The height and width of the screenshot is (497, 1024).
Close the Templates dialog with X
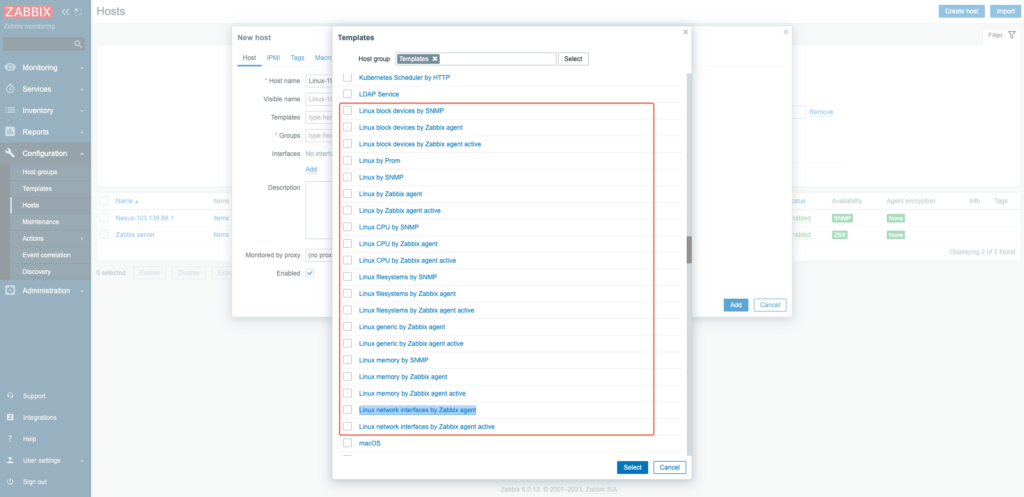pos(686,31)
